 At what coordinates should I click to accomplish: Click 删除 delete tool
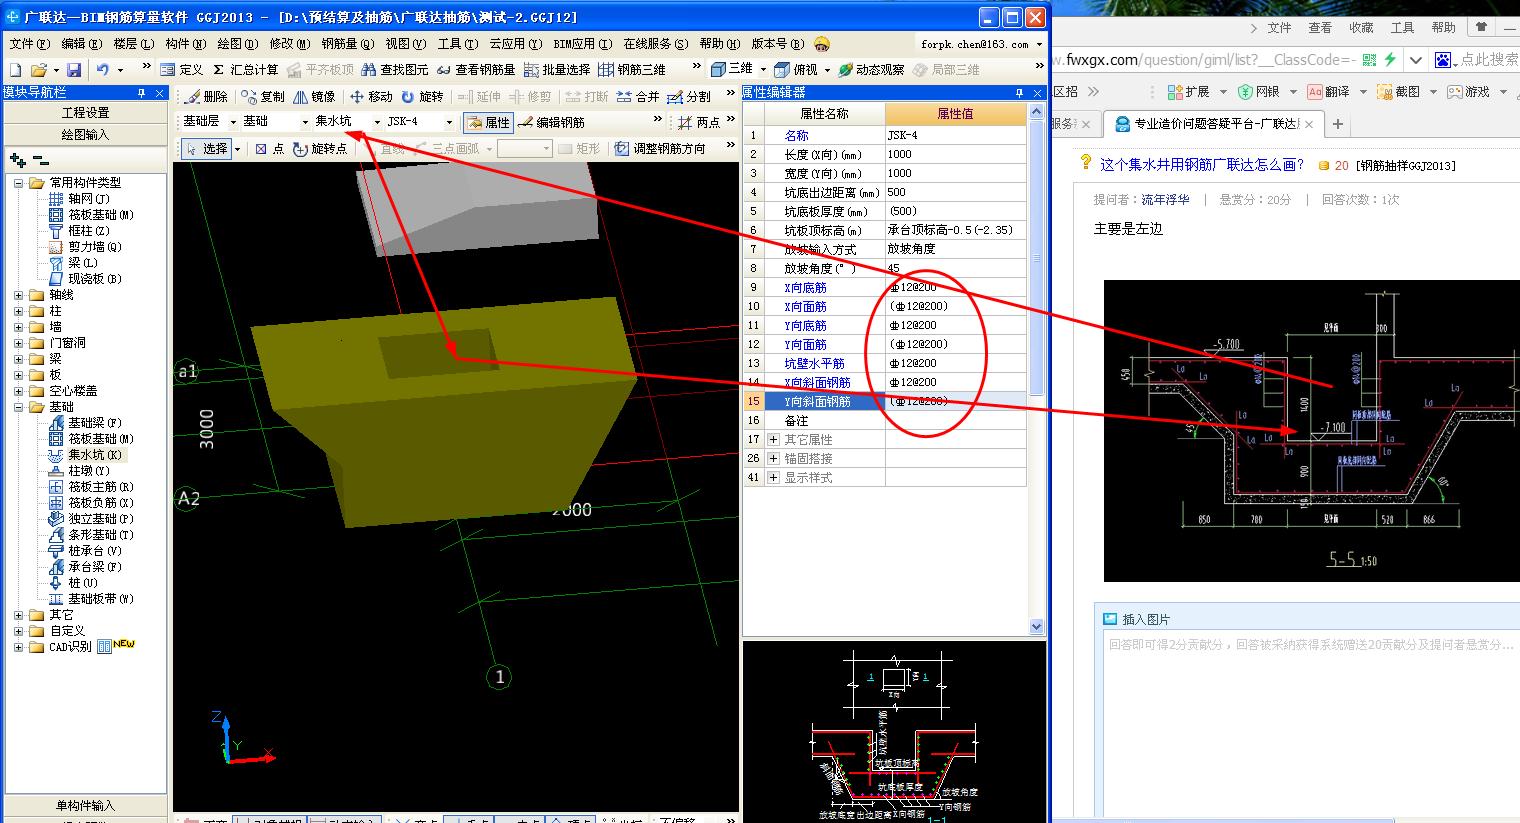[x=206, y=97]
